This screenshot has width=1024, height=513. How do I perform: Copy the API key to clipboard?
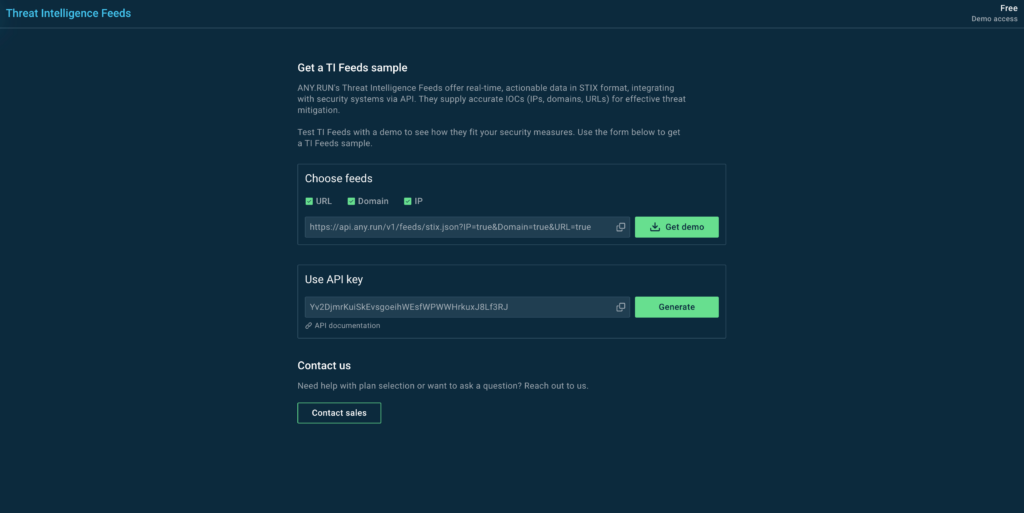(x=621, y=307)
